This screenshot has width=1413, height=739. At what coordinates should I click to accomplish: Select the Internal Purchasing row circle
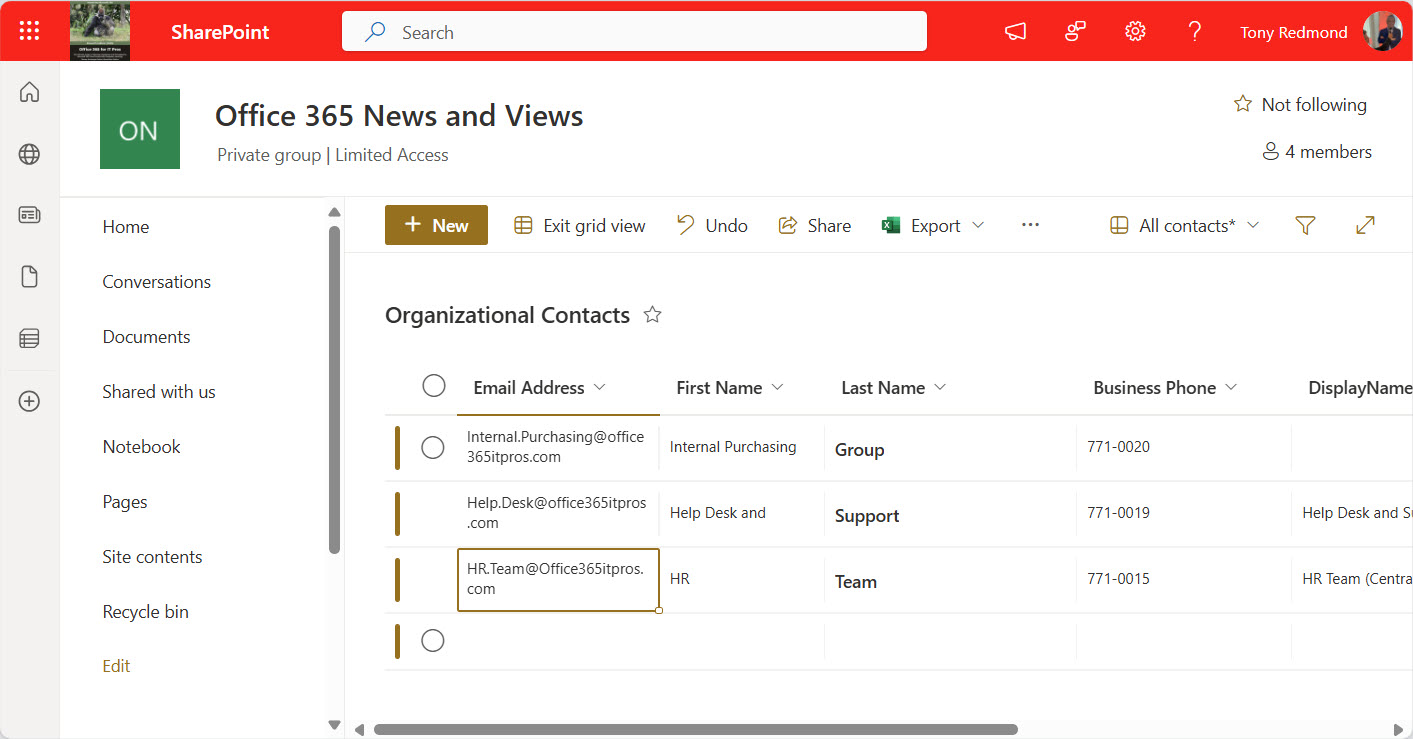(433, 447)
